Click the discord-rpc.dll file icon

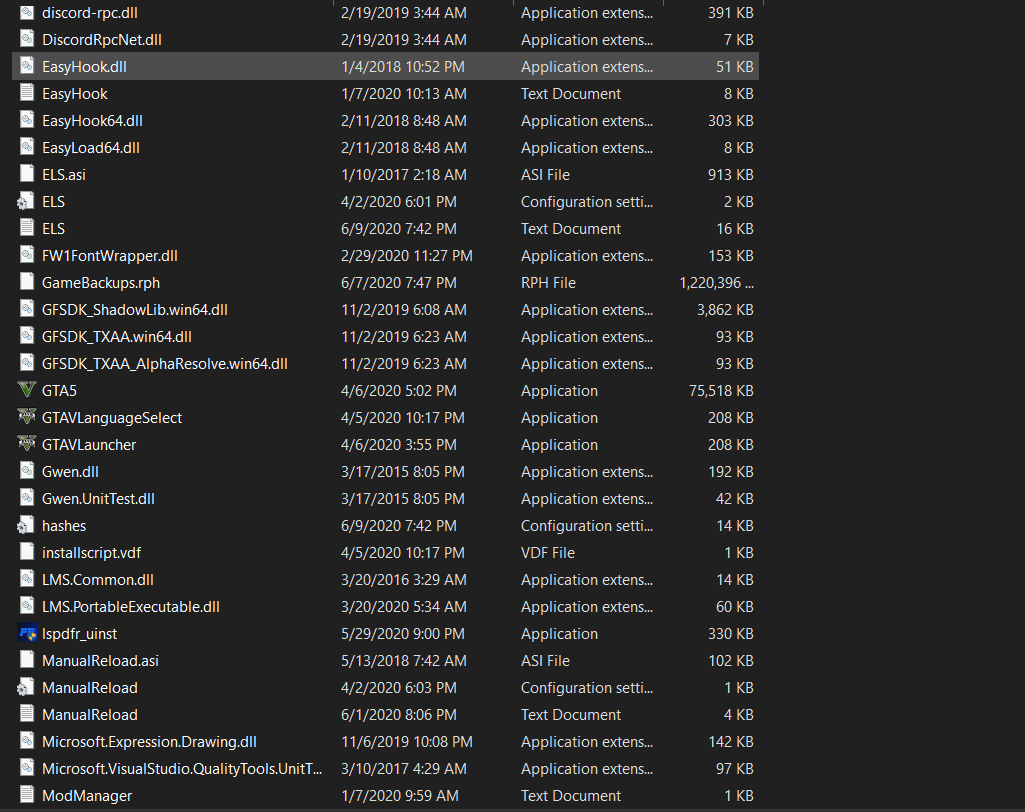[x=27, y=12]
